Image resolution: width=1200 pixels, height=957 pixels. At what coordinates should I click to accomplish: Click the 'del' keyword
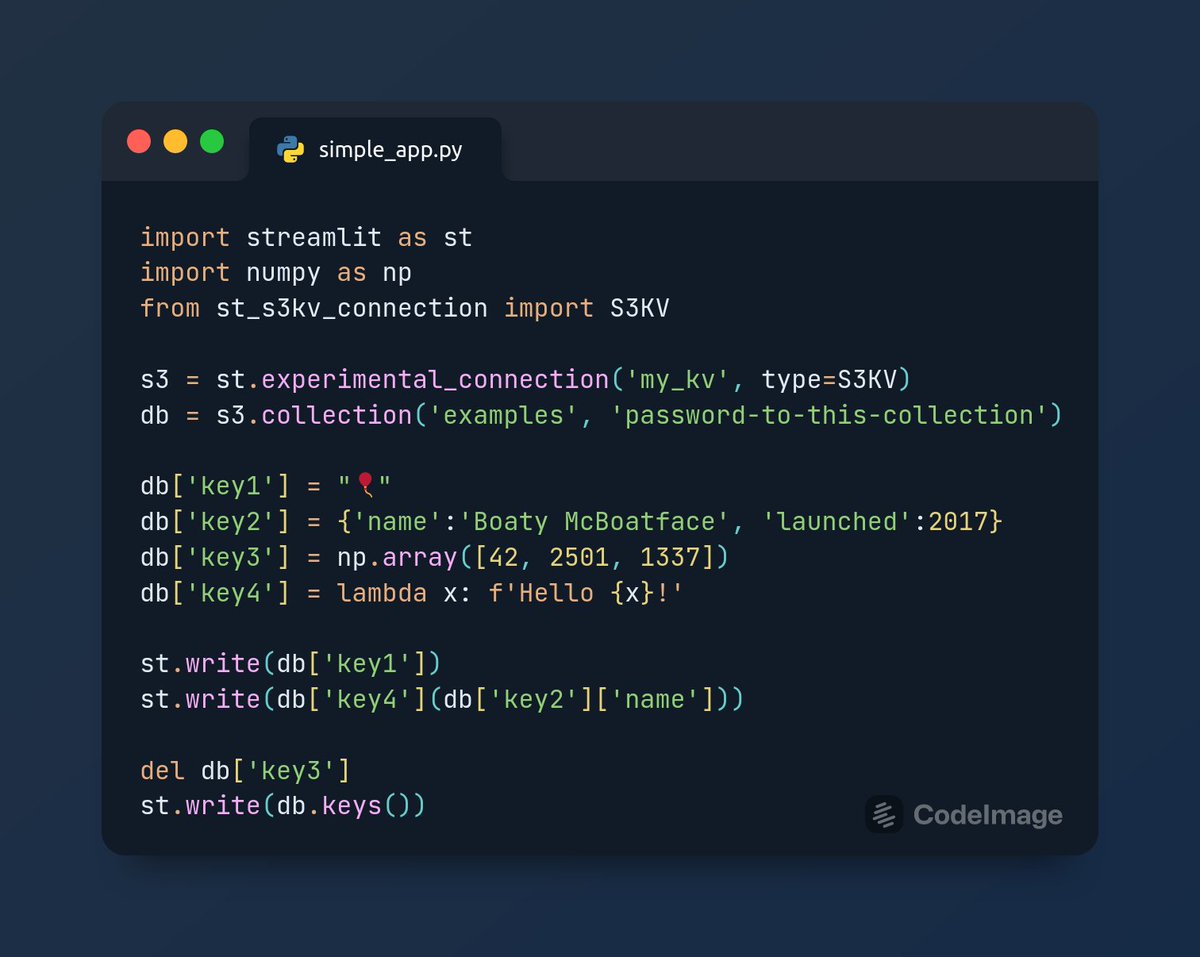point(163,771)
